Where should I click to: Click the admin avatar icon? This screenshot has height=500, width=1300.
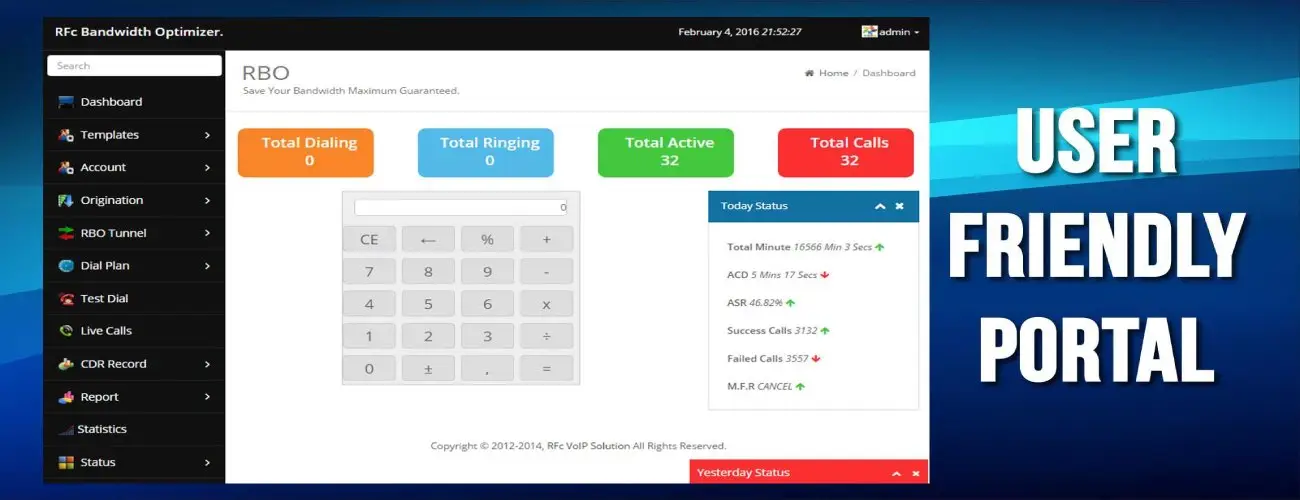tap(869, 32)
